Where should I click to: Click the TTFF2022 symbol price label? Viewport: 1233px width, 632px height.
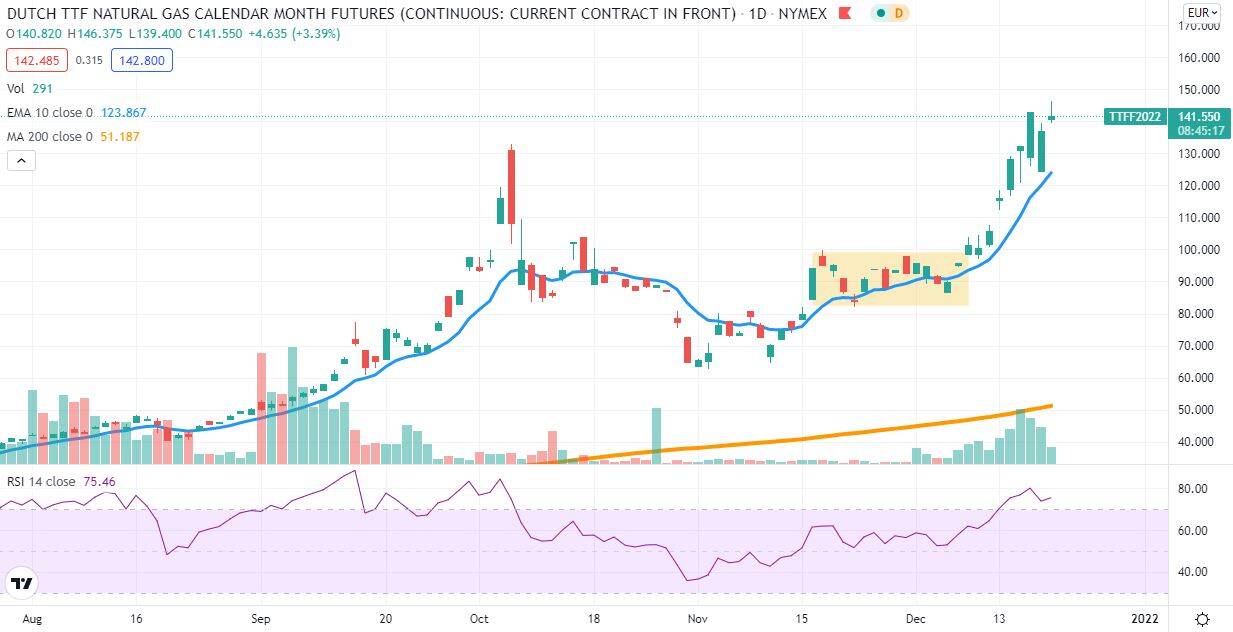1135,117
